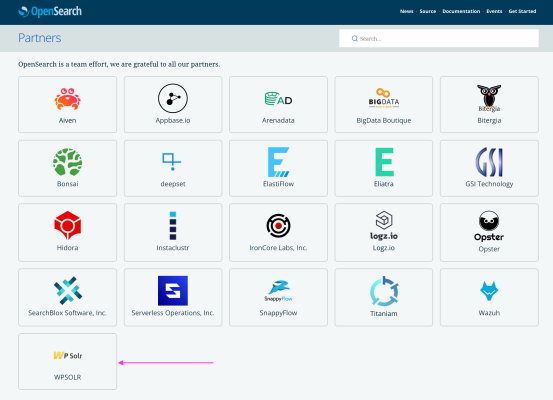Open the Wazuh name link
The width and height of the screenshot is (553, 400).
point(489,313)
